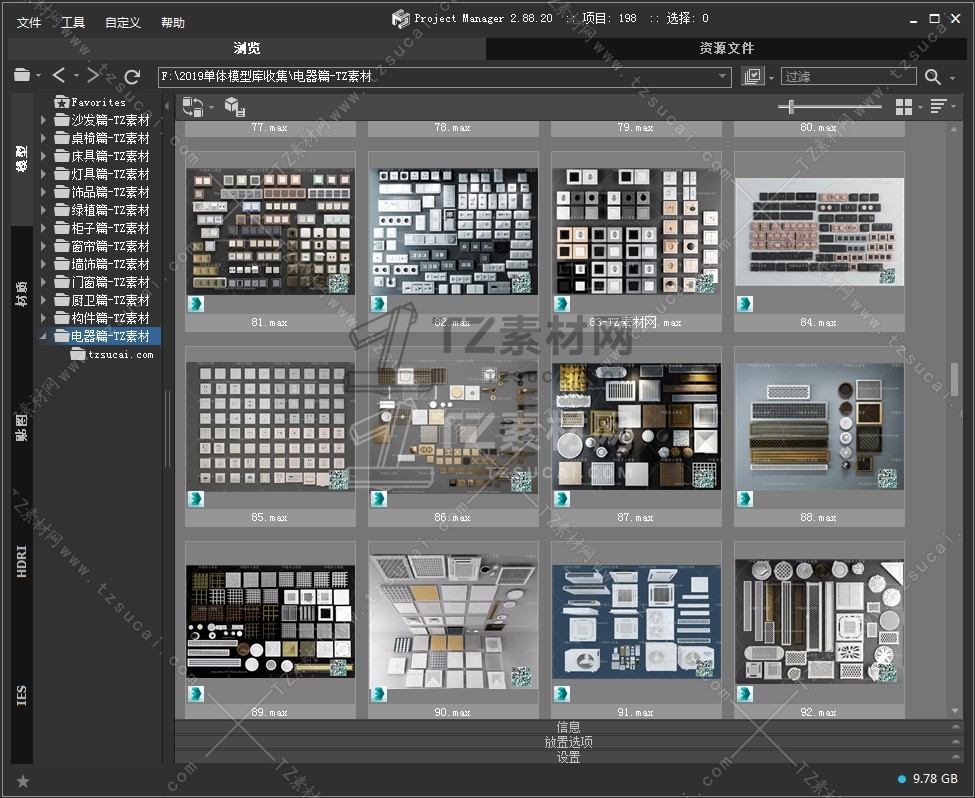The image size is (975, 798).
Task: Expand the 信息 panel
Action: [568, 727]
